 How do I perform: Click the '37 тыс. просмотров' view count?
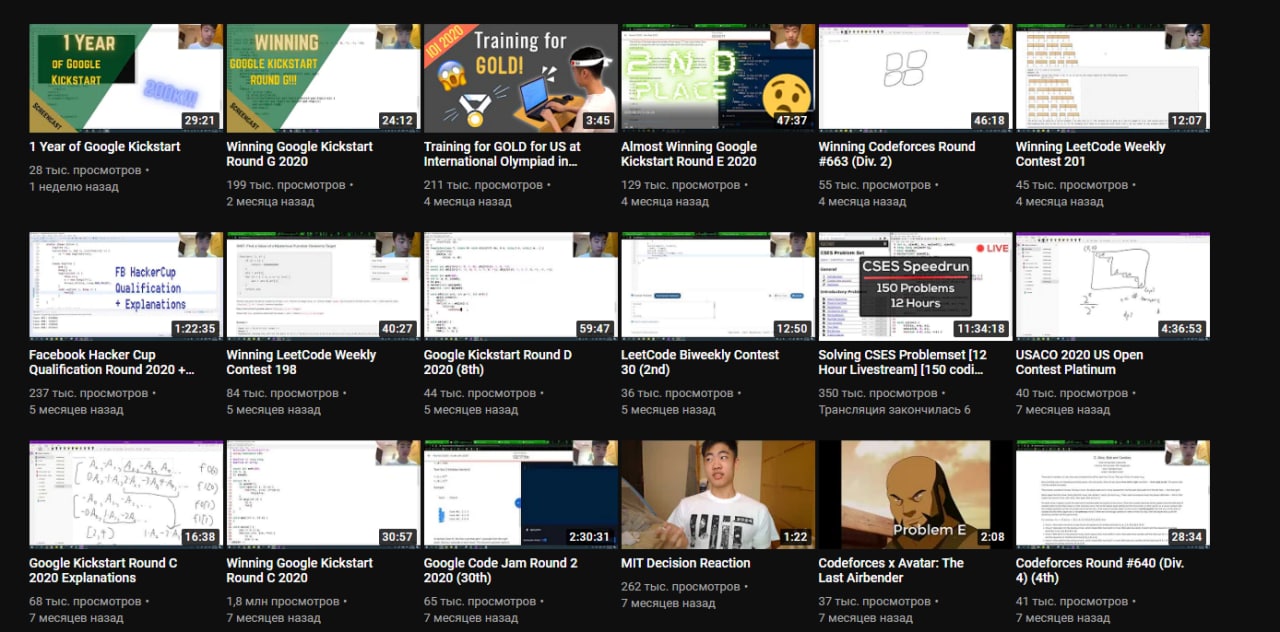coord(875,601)
